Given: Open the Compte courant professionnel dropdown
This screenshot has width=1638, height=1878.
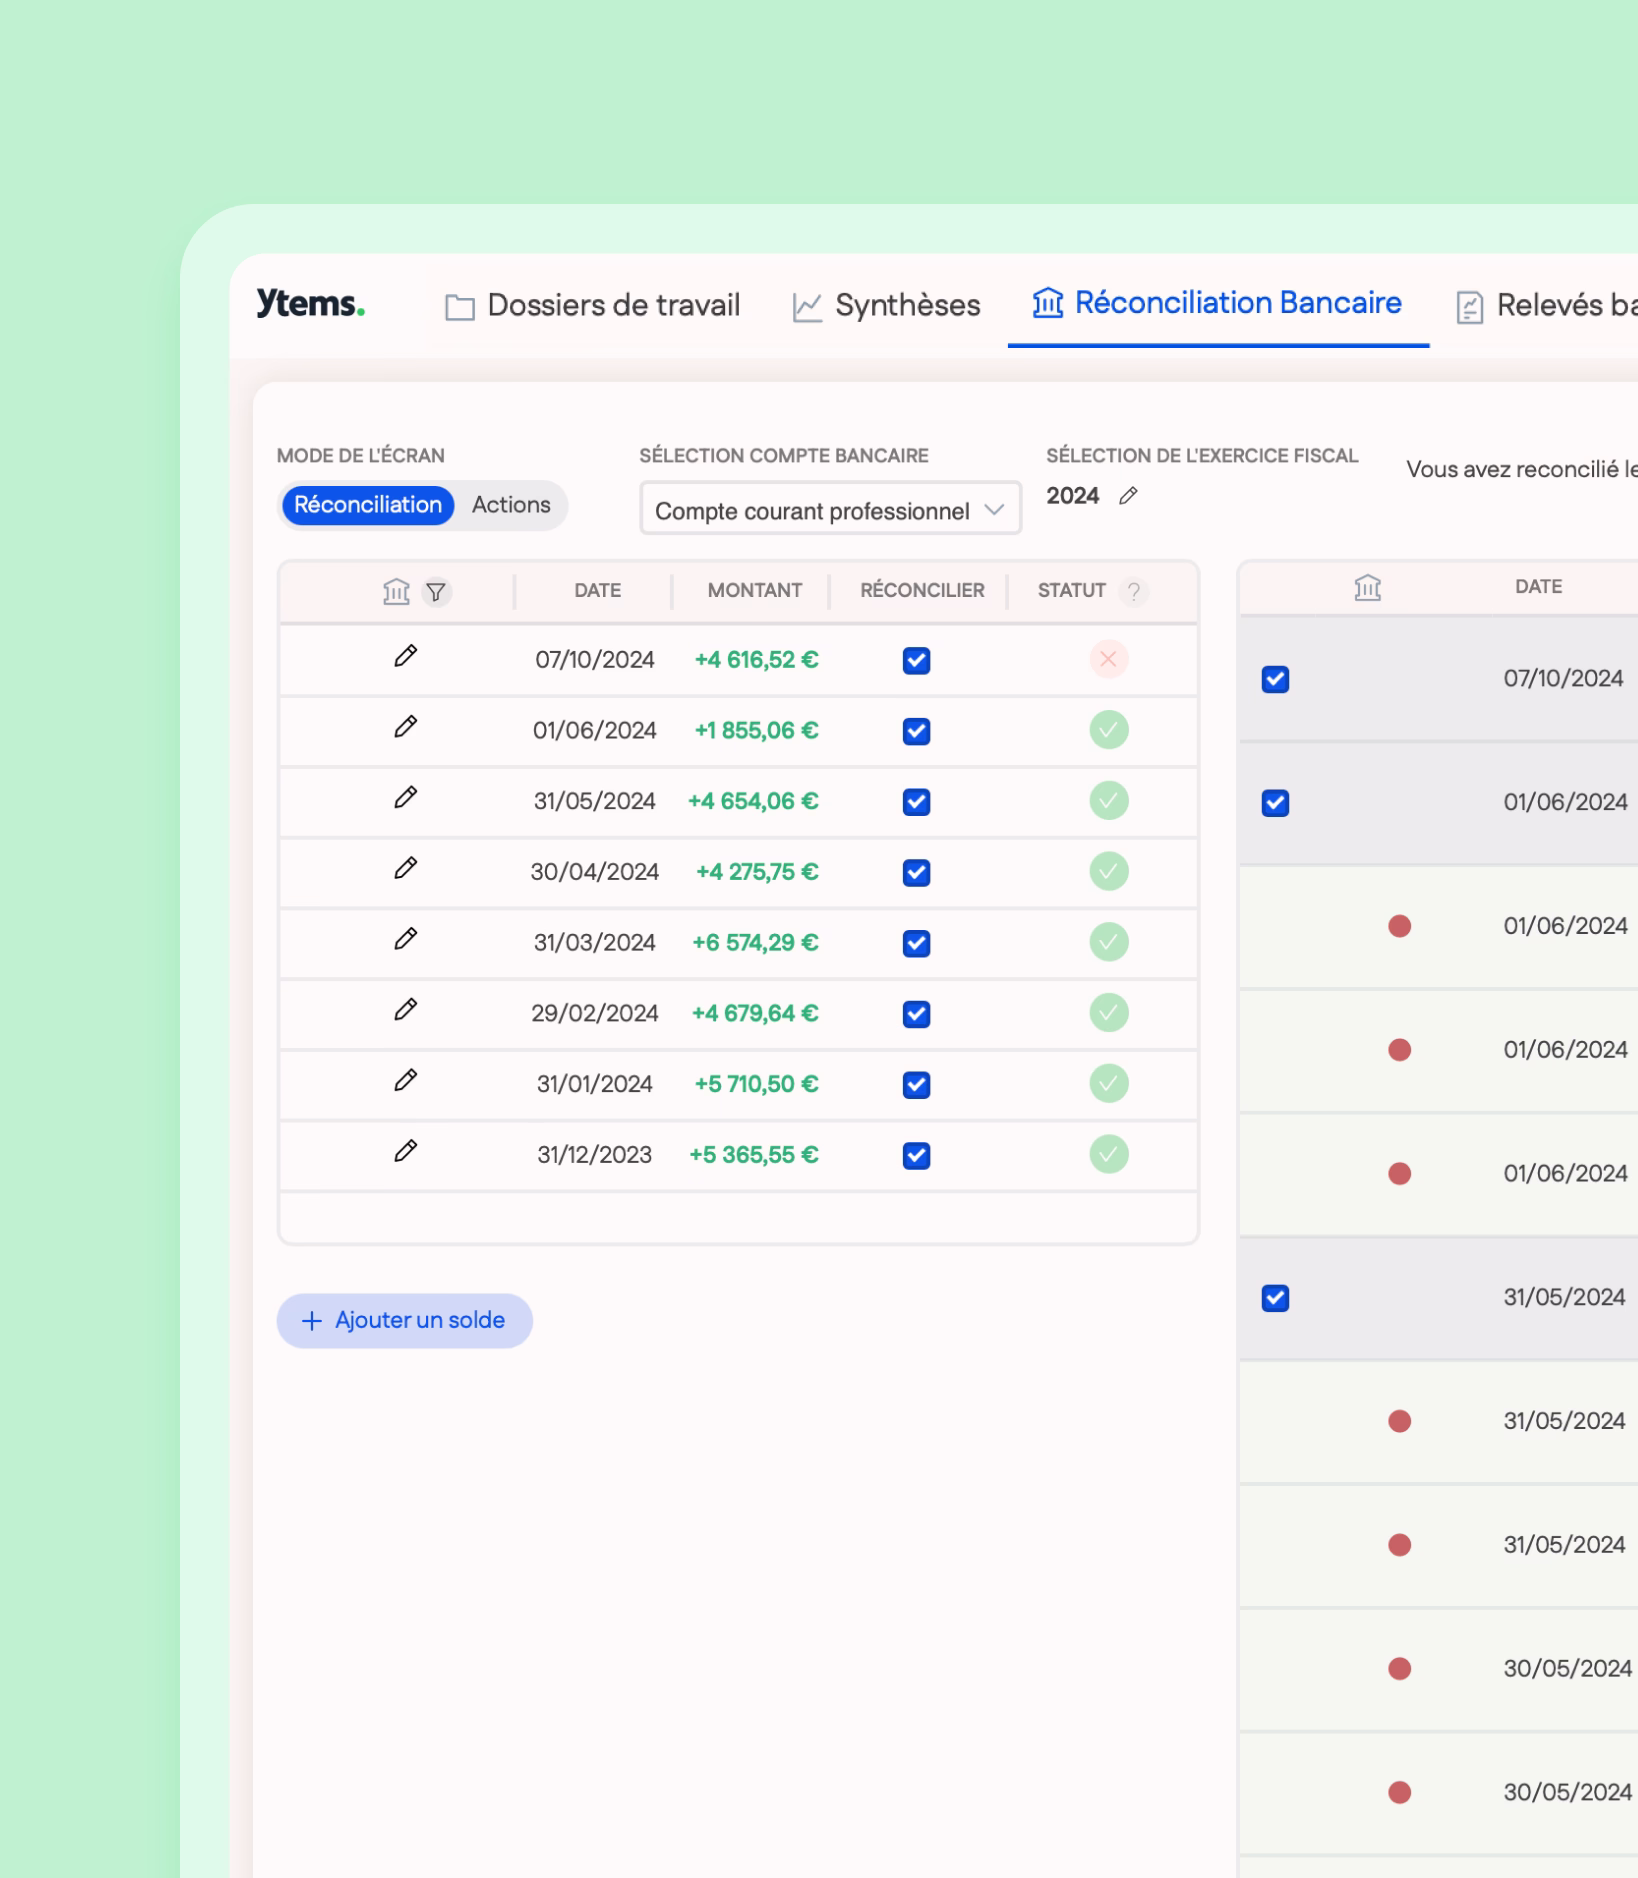Looking at the screenshot, I should click(830, 510).
